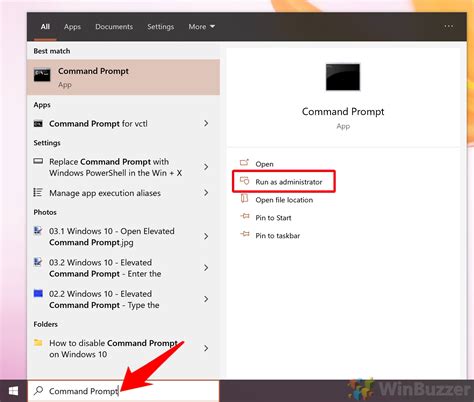This screenshot has width=474, height=402.
Task: Choose Pin to taskbar
Action: pos(278,236)
